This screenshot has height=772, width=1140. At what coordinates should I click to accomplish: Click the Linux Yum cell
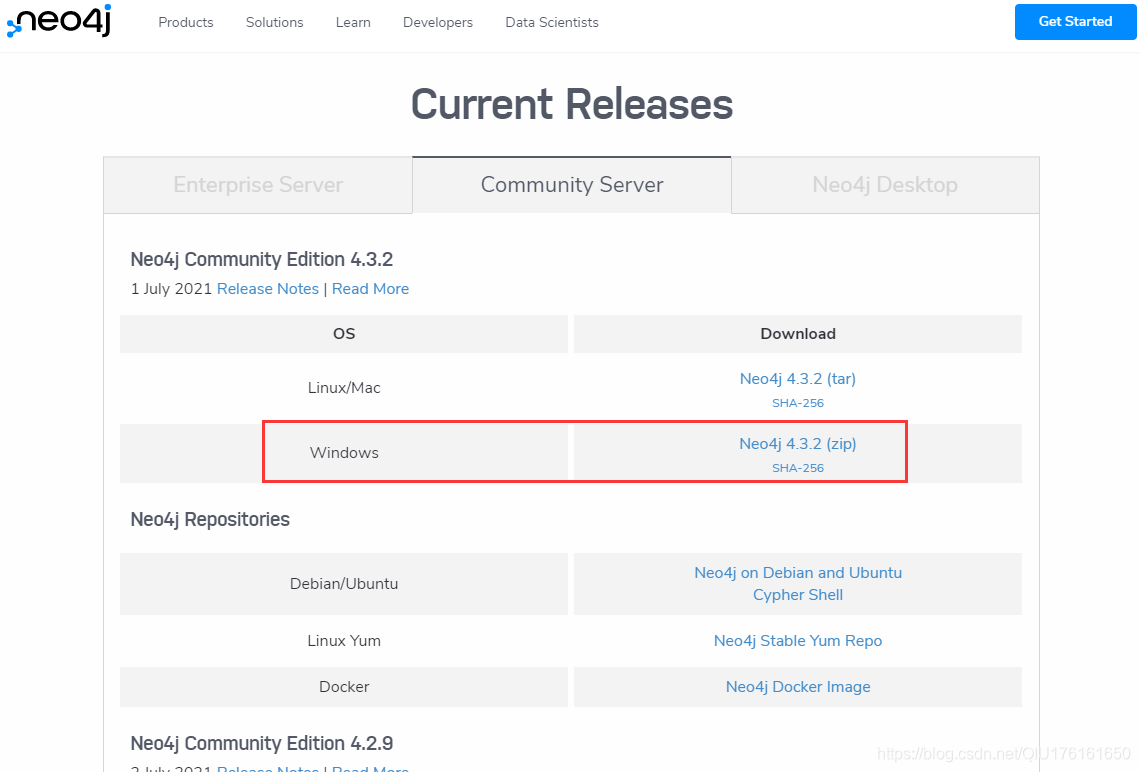344,640
